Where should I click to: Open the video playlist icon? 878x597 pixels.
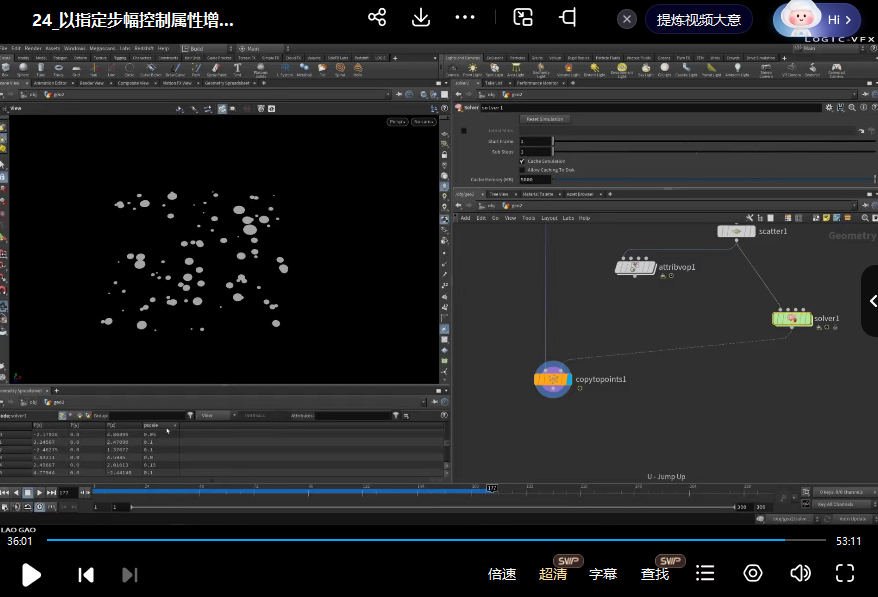(705, 573)
